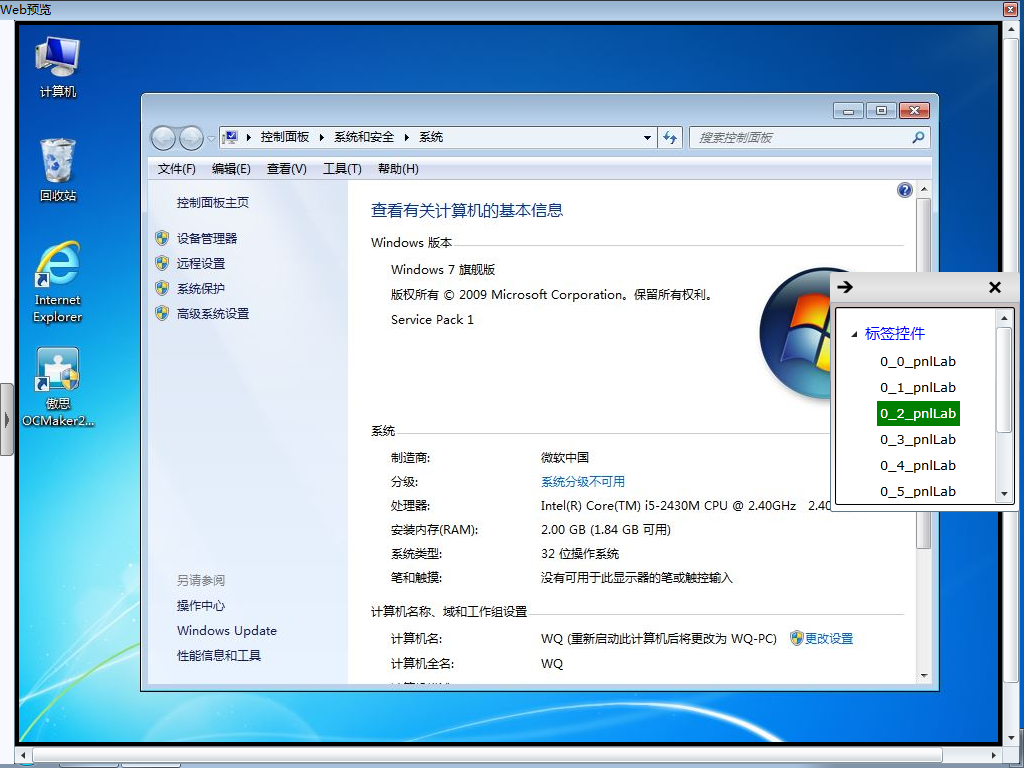Viewport: 1024px width, 768px height.
Task: Open the 性能信息和工具 link
Action: (219, 655)
